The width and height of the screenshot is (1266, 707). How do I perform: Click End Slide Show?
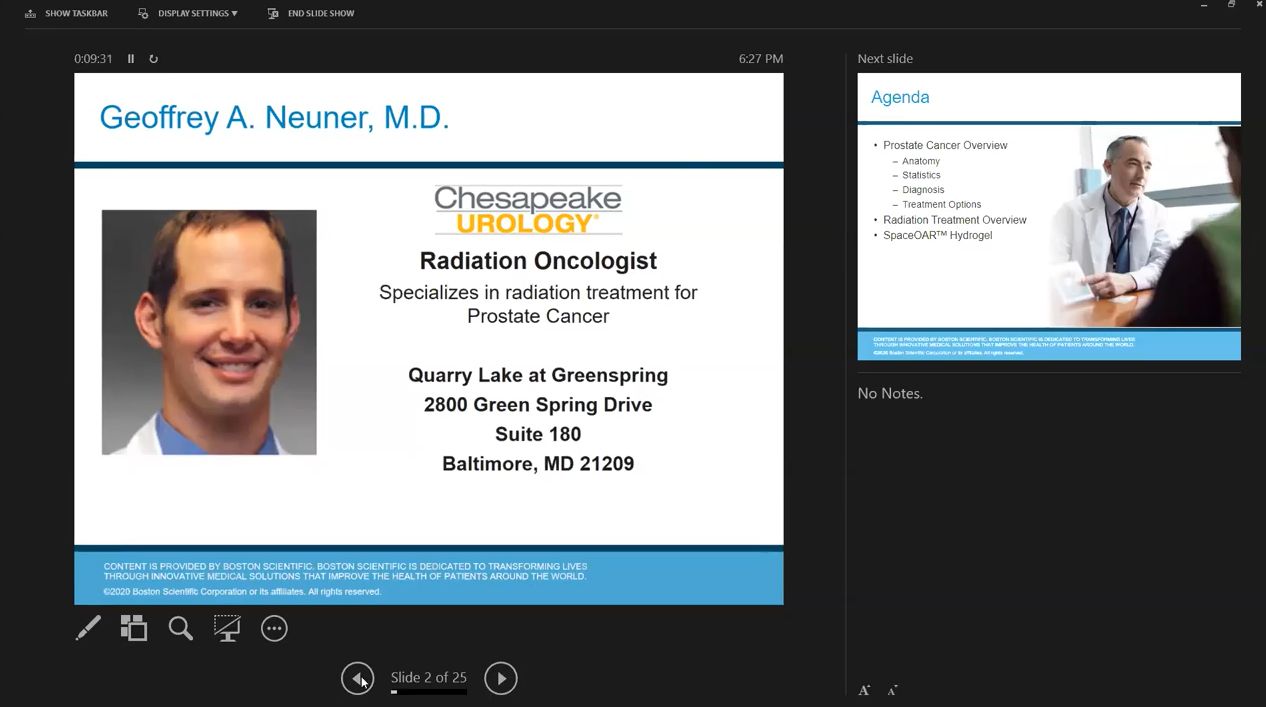311,13
